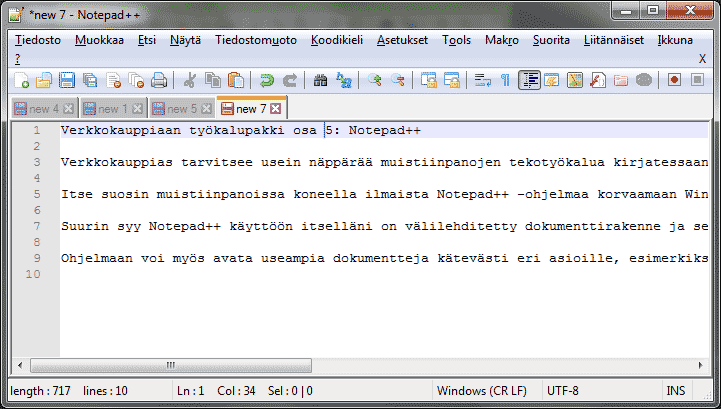Zoom in toolbar icon
This screenshot has height=409, width=721.
point(374,80)
